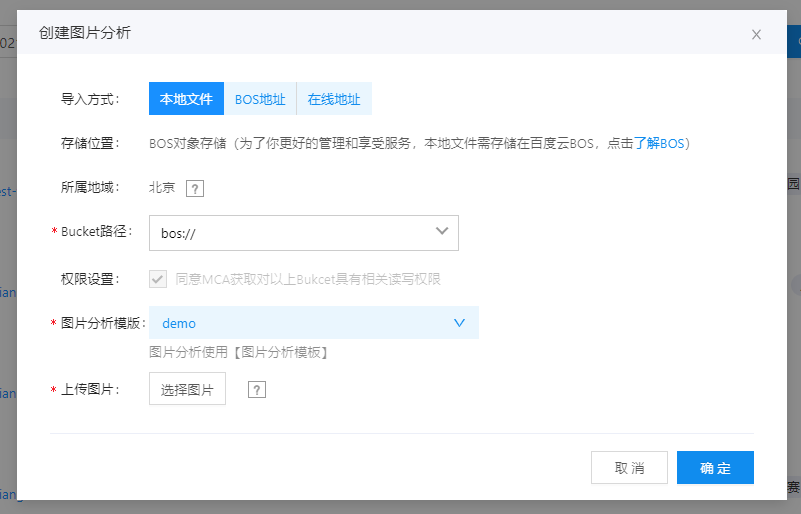Click the 取消 button

pyautogui.click(x=629, y=468)
